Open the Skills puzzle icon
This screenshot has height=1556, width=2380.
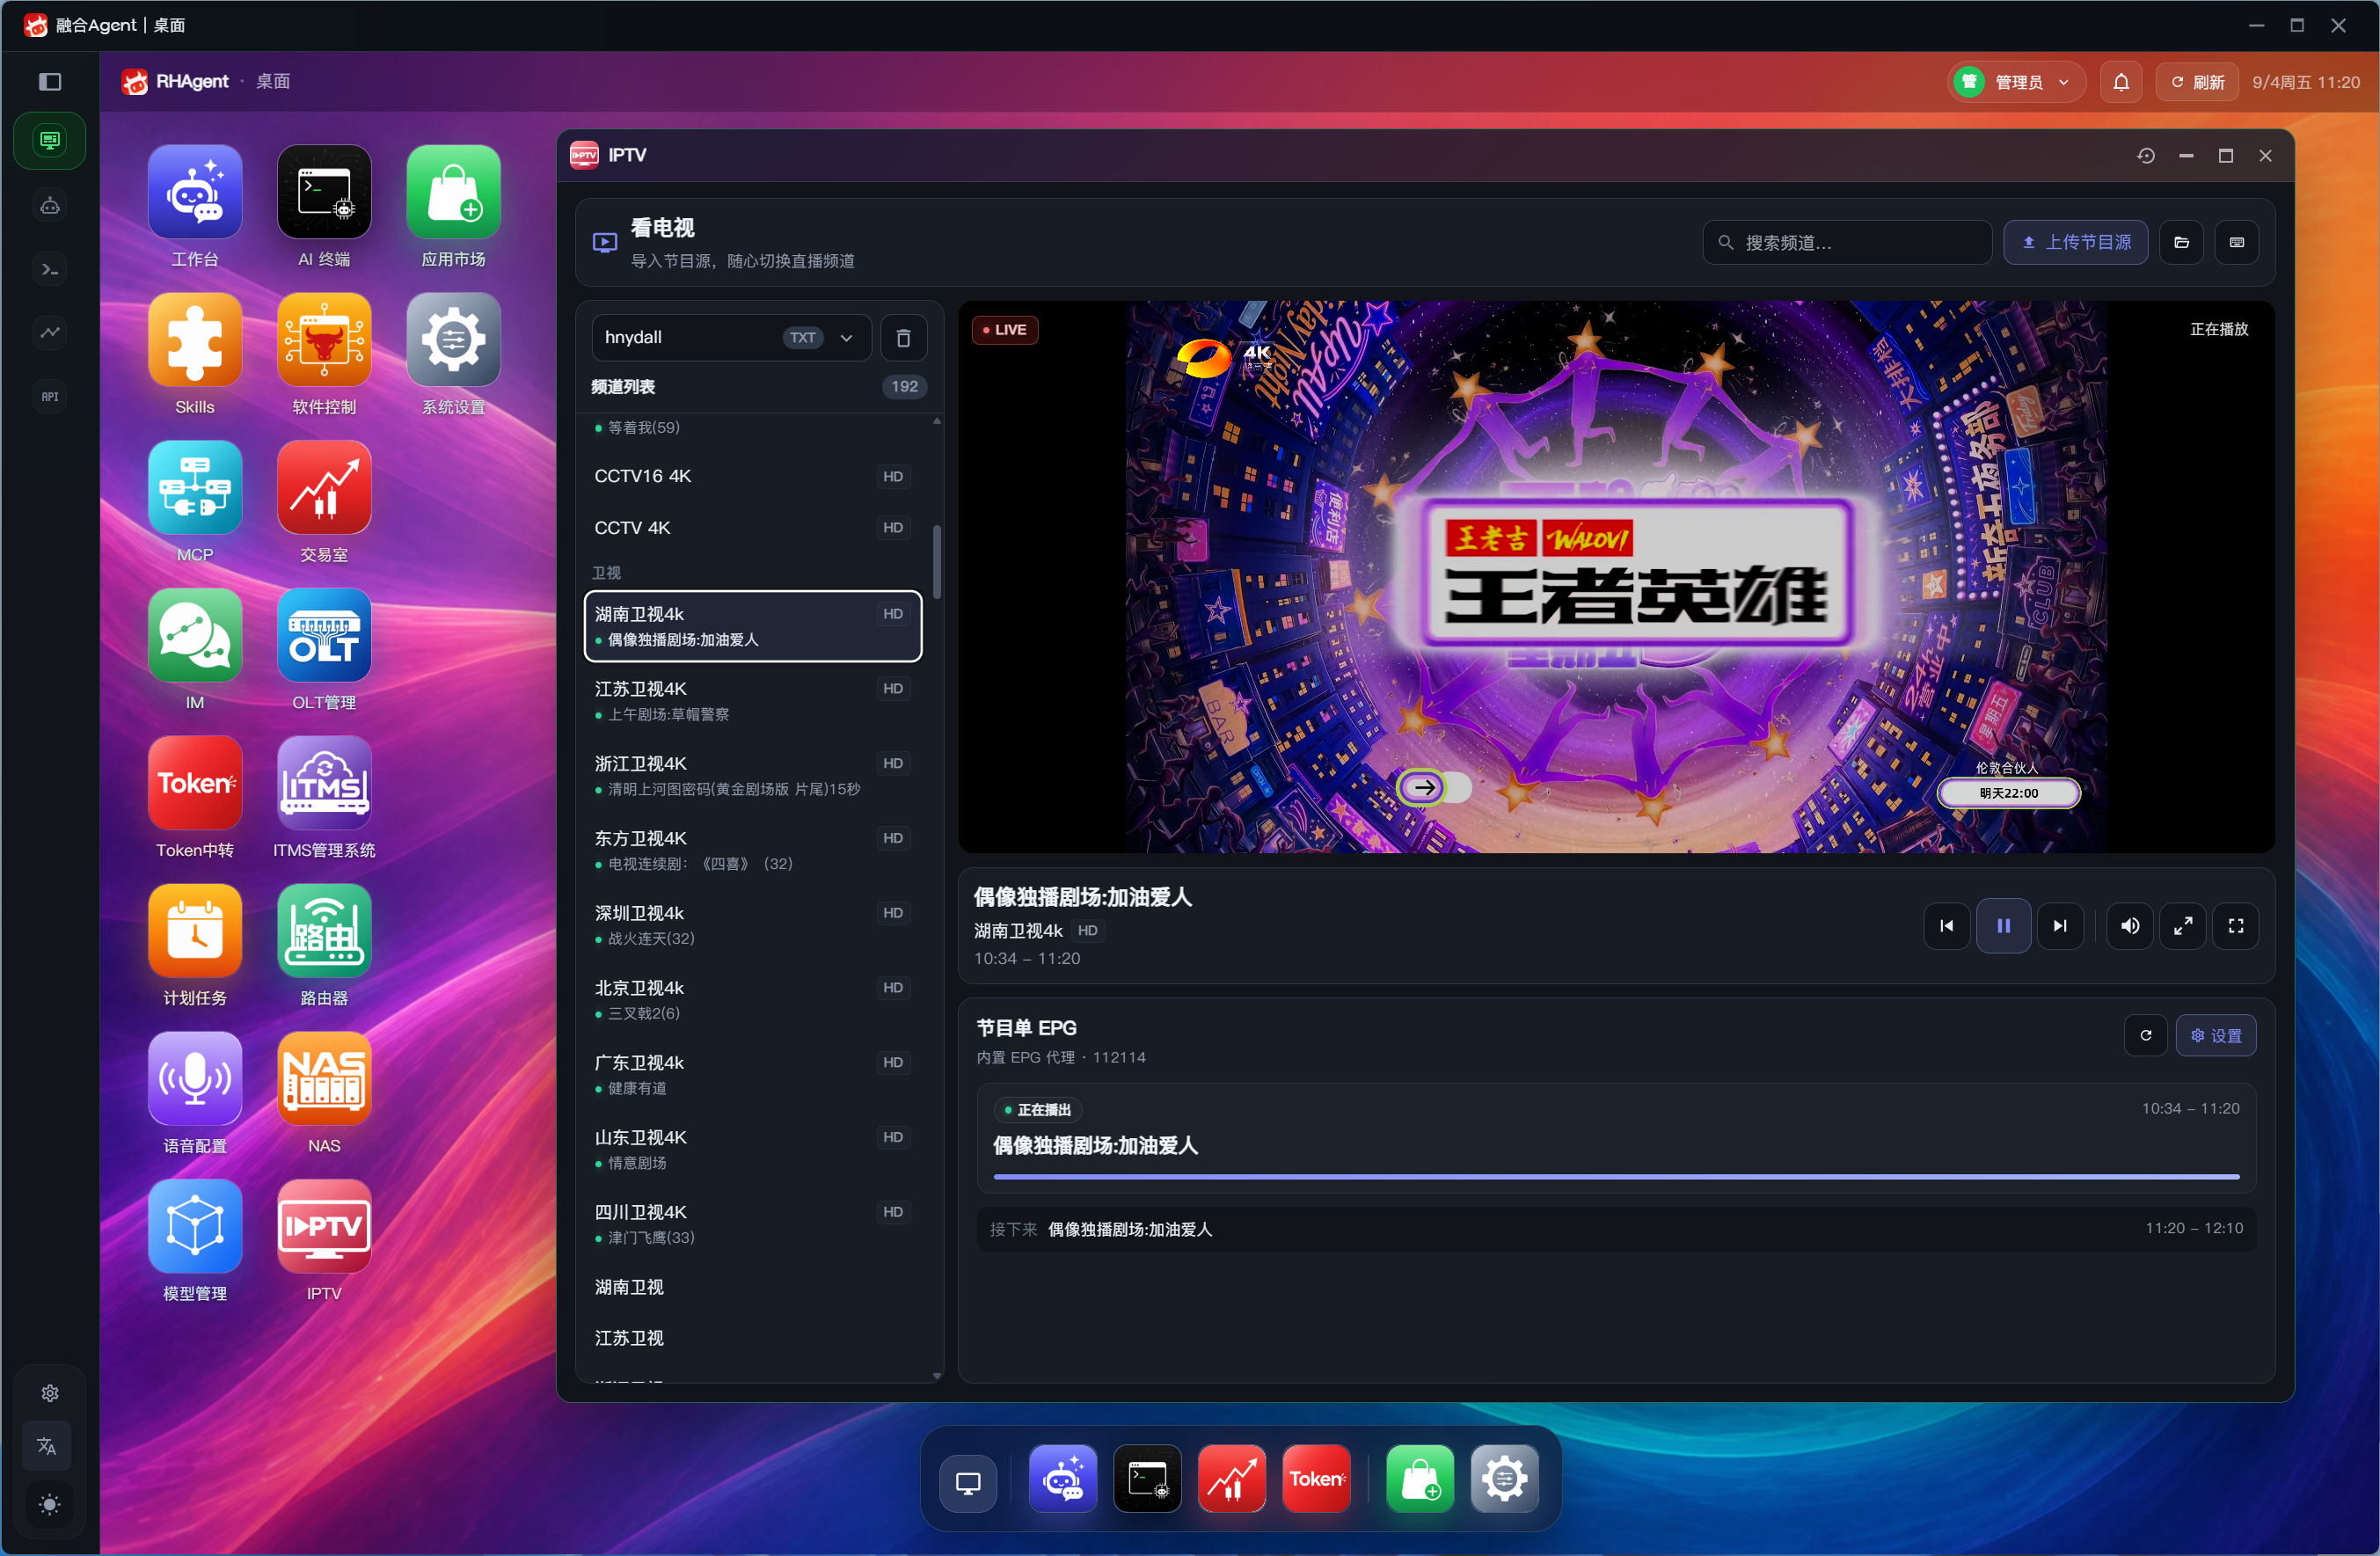(x=194, y=340)
